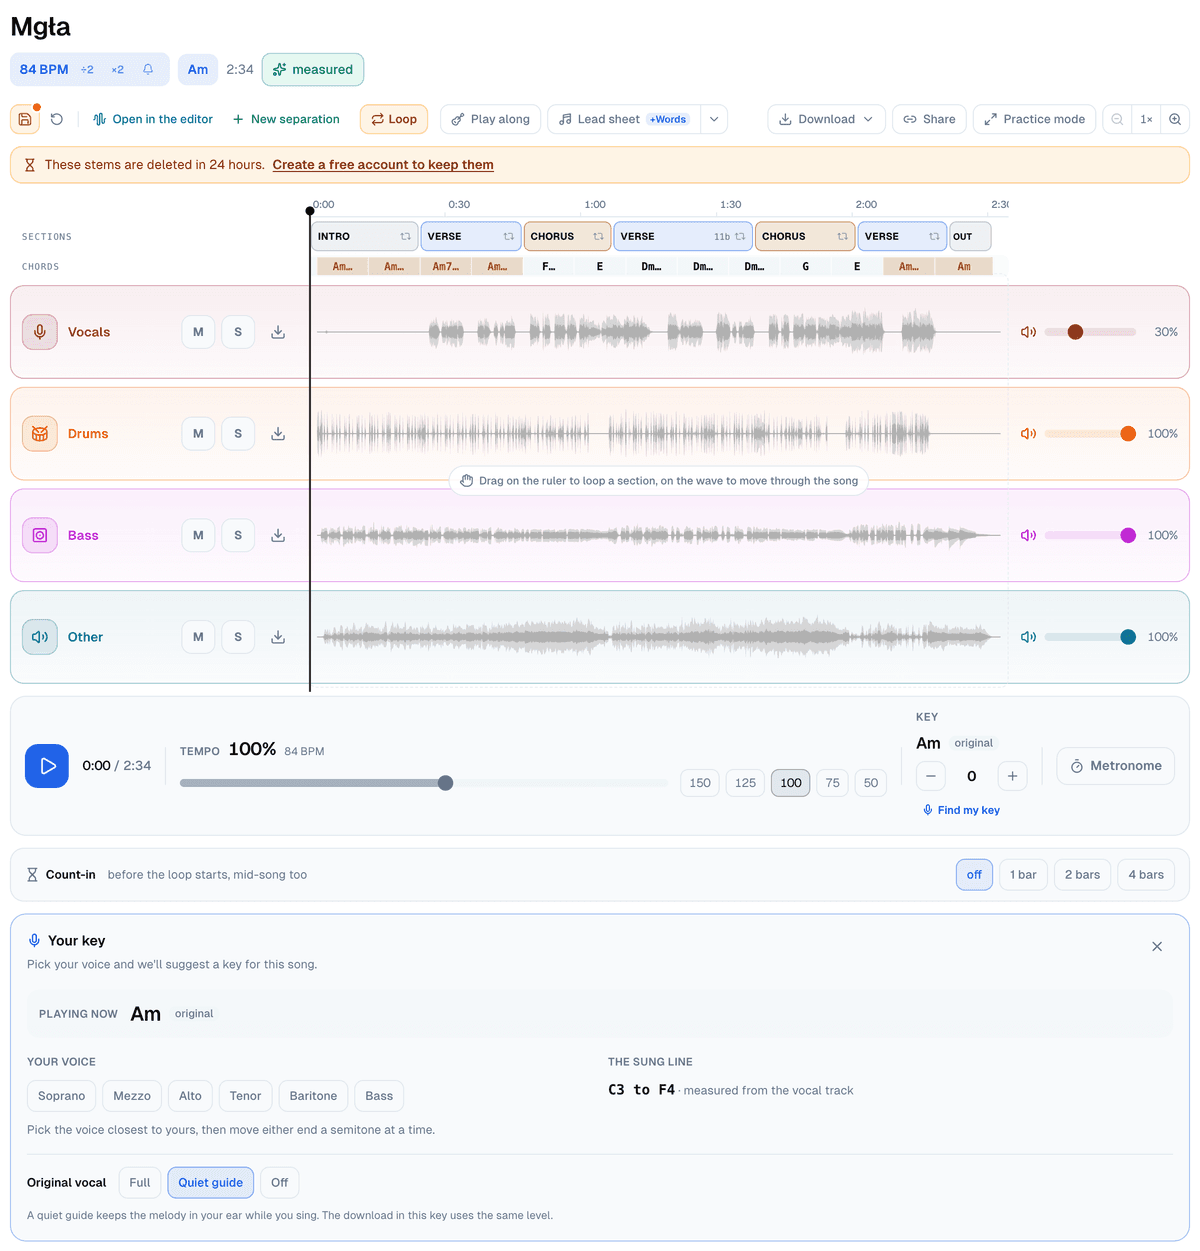Turn original vocal Off
Image resolution: width=1200 pixels, height=1251 pixels.
[280, 1183]
